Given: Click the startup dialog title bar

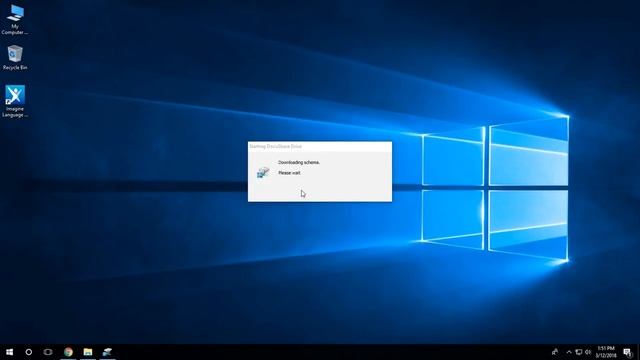Looking at the screenshot, I should (320, 147).
